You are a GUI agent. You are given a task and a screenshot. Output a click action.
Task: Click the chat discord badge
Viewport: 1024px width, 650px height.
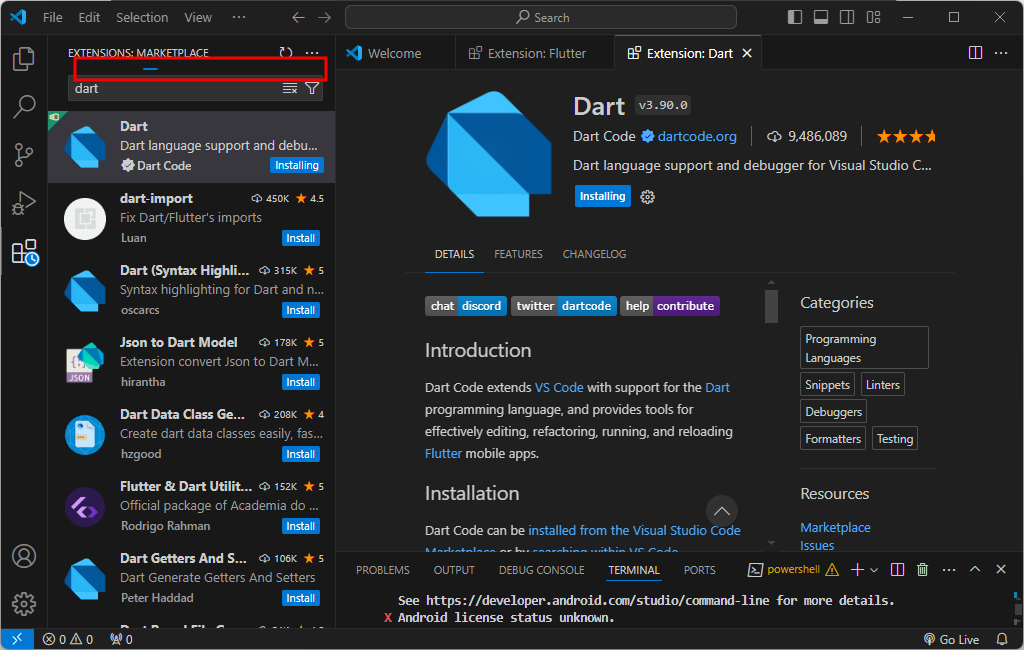tap(466, 306)
